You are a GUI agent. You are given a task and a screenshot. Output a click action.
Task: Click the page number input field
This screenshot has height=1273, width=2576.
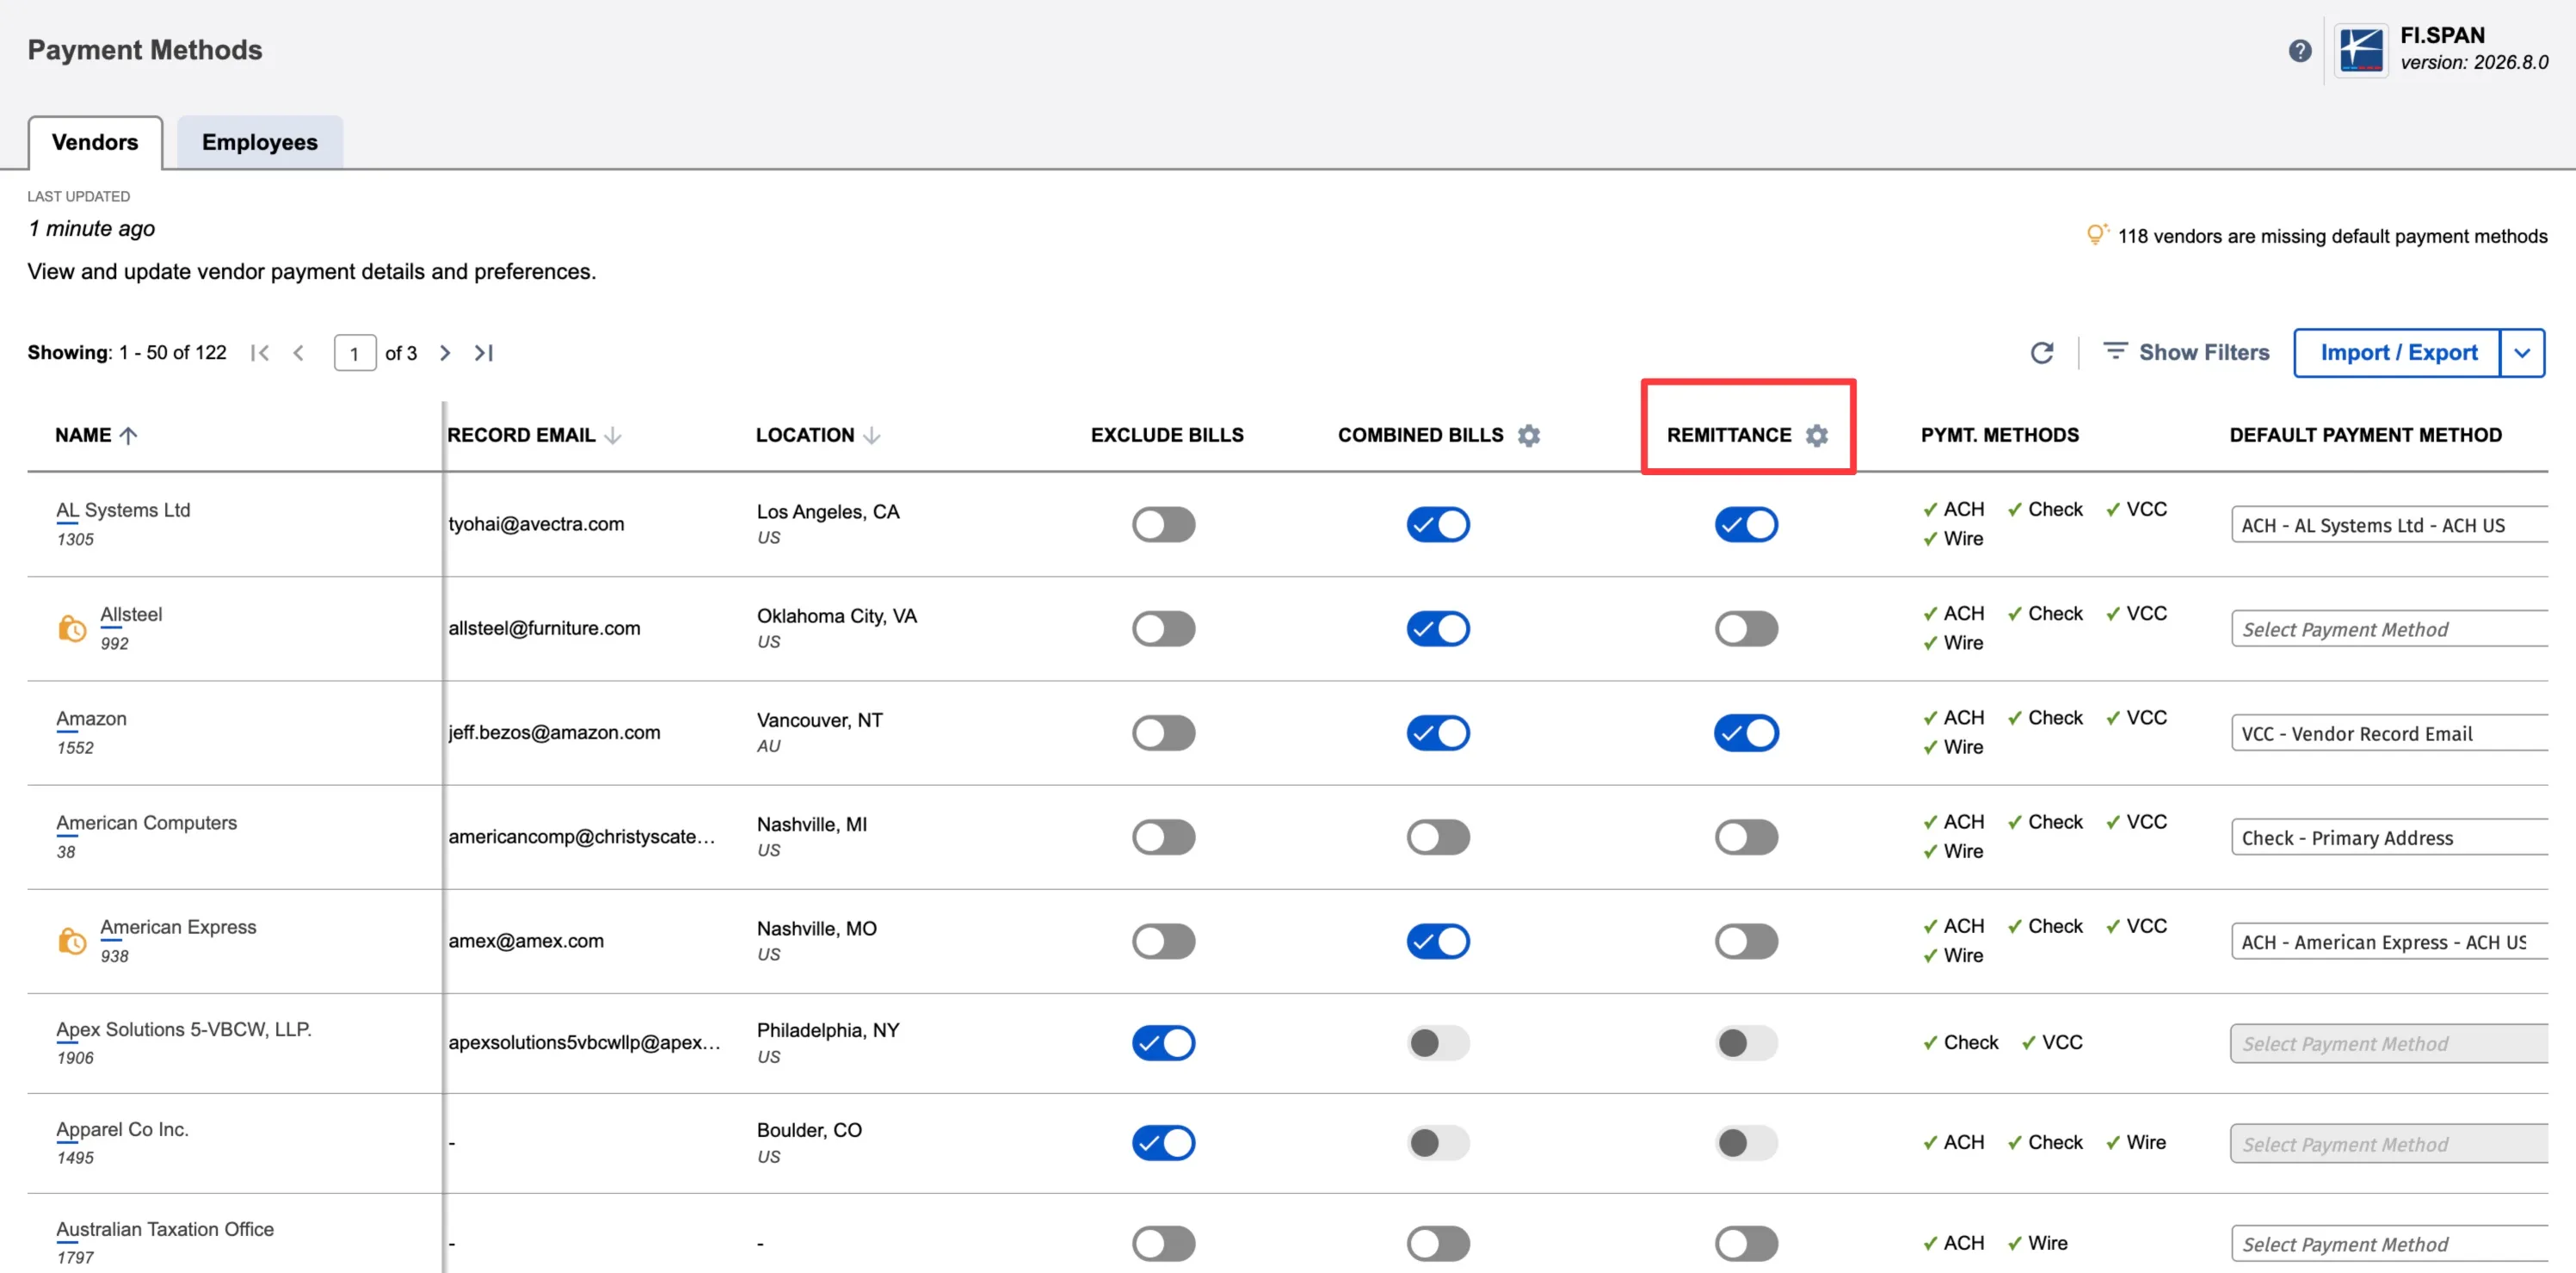(x=355, y=353)
